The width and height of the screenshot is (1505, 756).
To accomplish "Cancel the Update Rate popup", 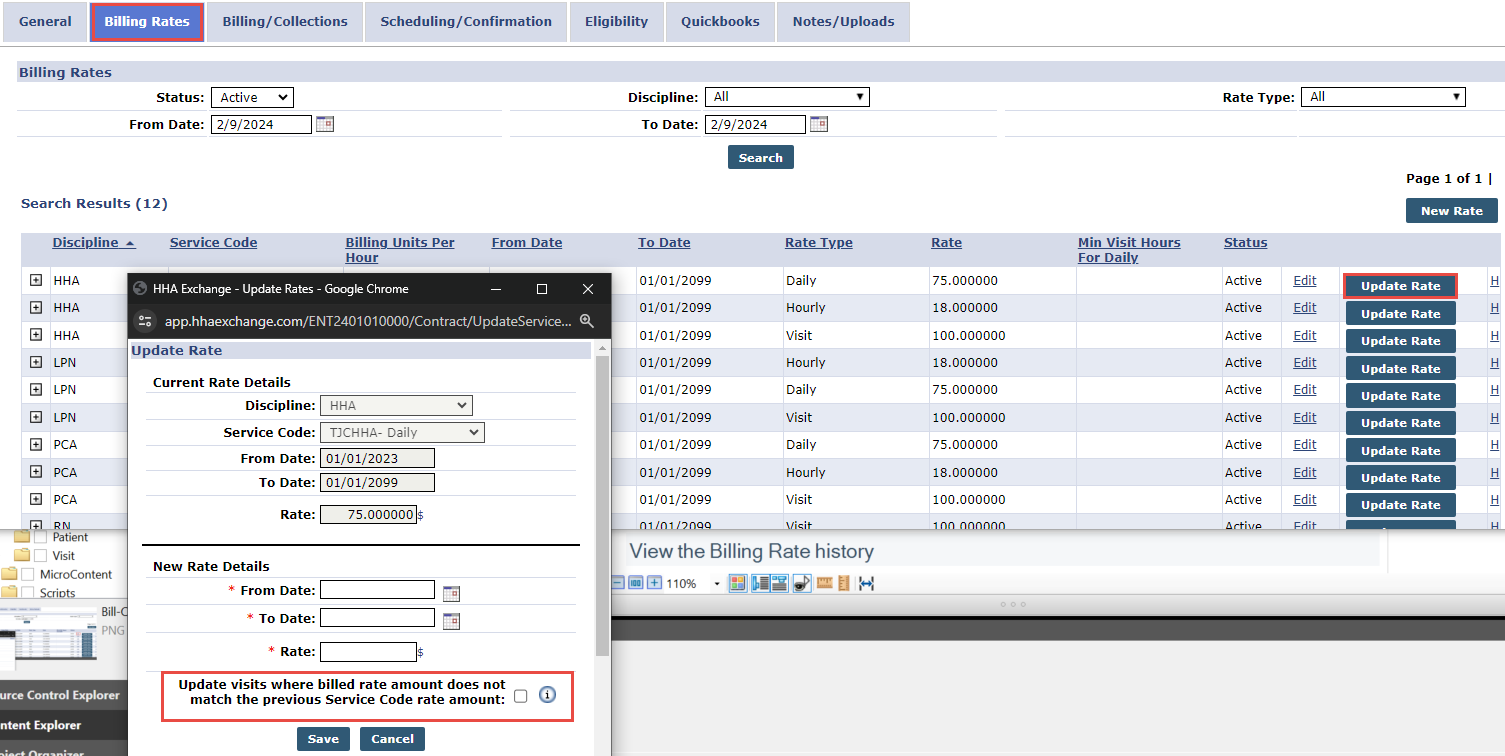I will tap(392, 739).
